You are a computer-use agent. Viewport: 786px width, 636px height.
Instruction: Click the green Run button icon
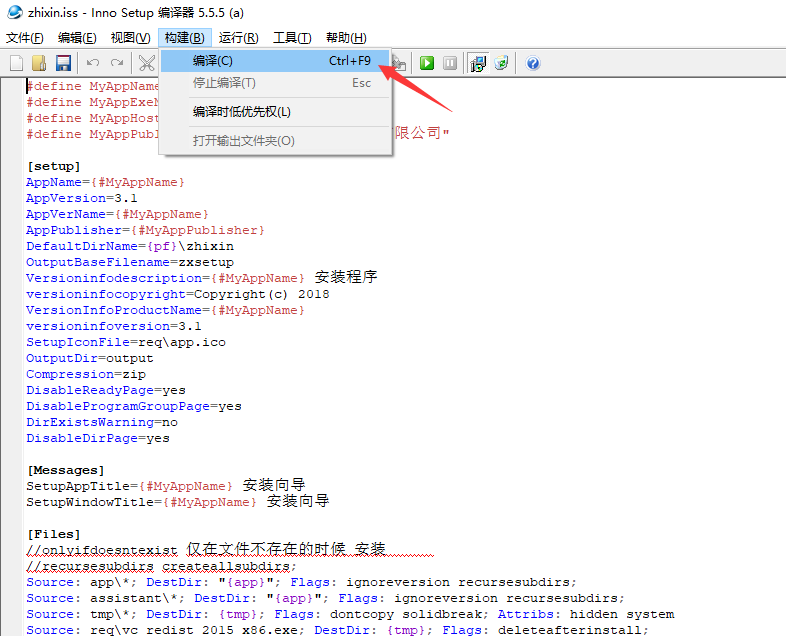[427, 63]
